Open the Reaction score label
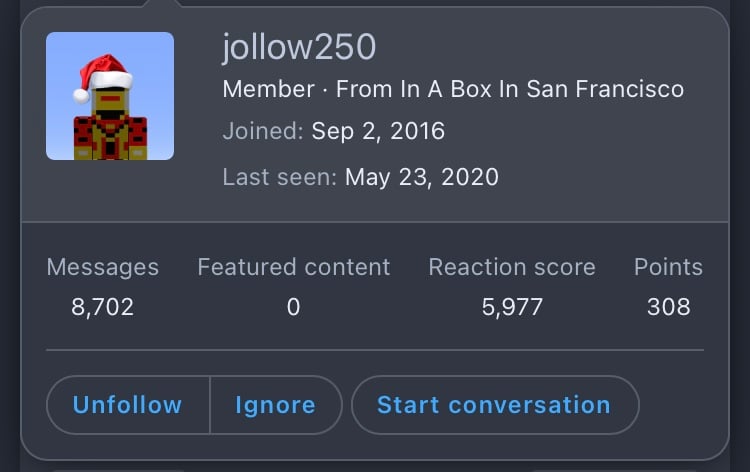Screen dimensions: 750x472 tap(512, 267)
